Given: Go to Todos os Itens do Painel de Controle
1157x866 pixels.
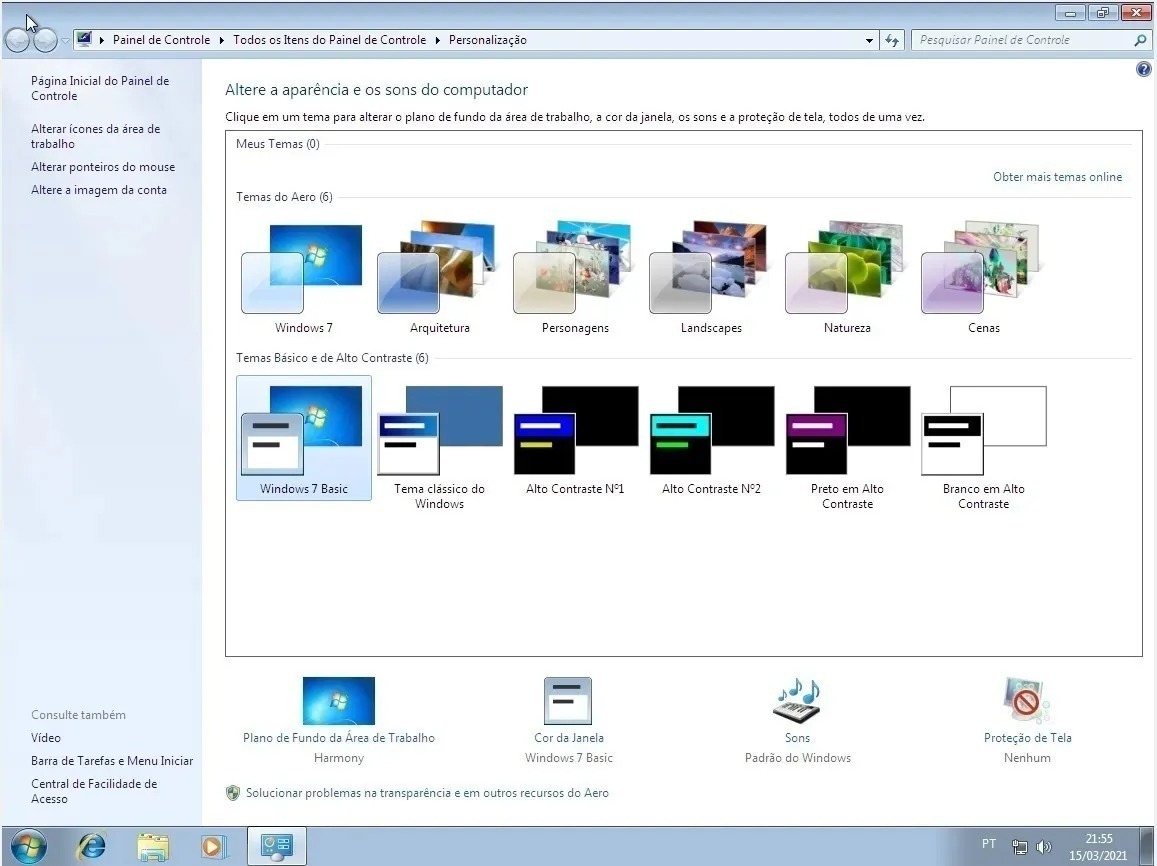Looking at the screenshot, I should (x=329, y=40).
